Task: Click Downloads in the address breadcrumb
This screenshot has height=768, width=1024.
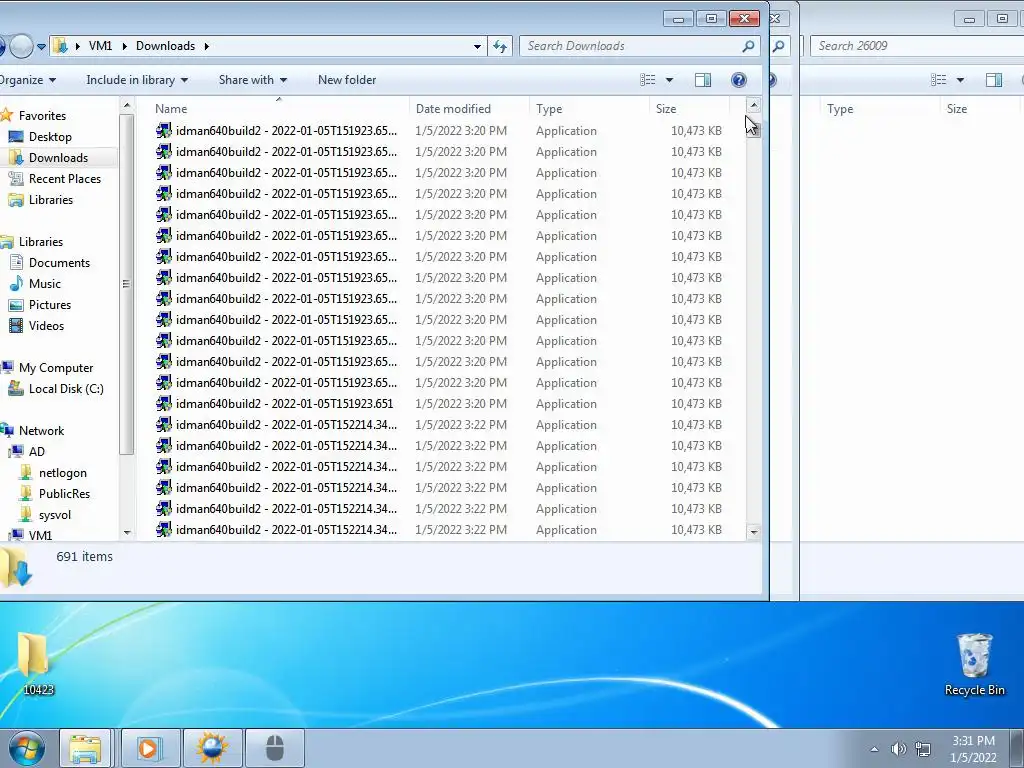Action: pos(165,46)
